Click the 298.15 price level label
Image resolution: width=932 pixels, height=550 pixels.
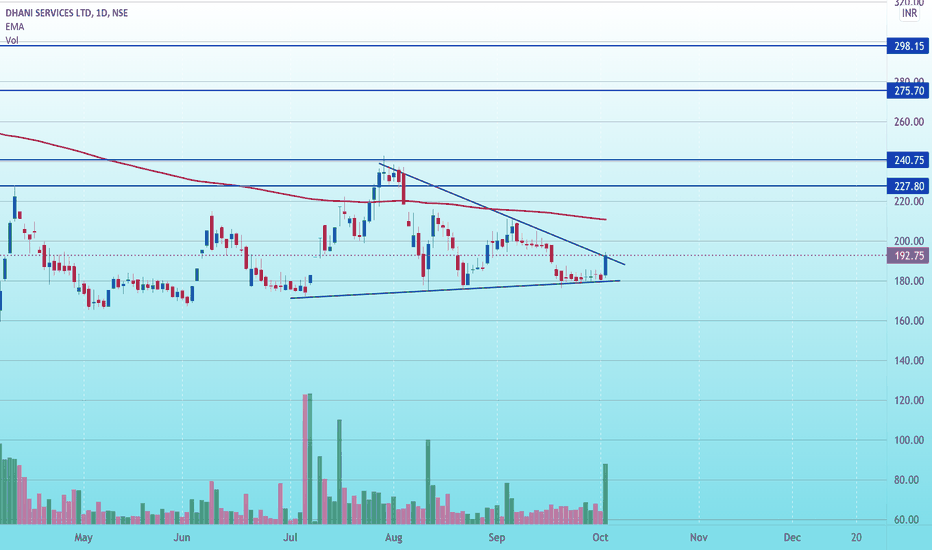pos(908,46)
